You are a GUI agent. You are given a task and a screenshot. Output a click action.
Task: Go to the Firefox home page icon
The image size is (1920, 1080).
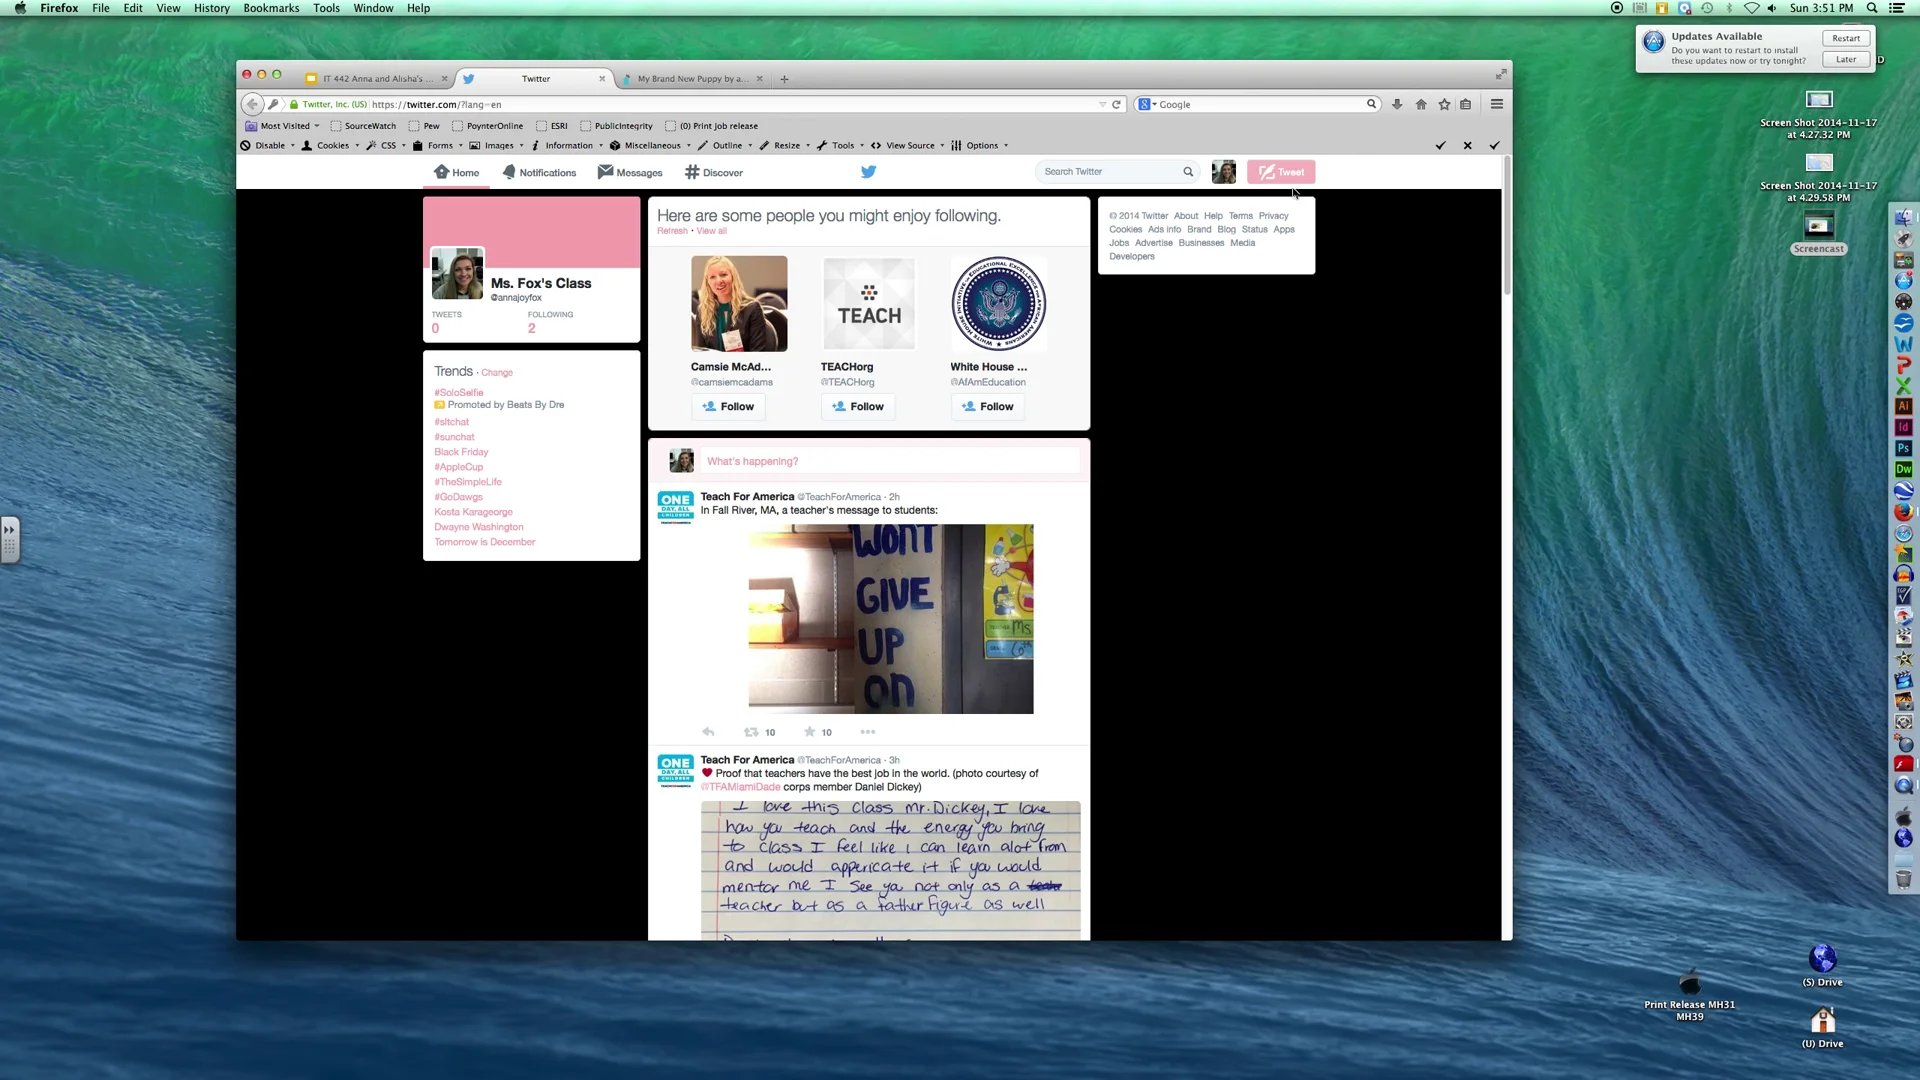point(1421,104)
